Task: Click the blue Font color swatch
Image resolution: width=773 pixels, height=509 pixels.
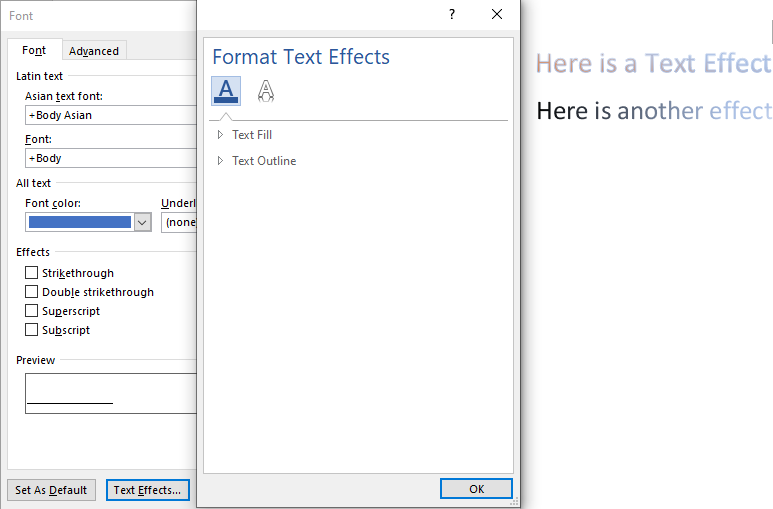Action: pos(80,222)
